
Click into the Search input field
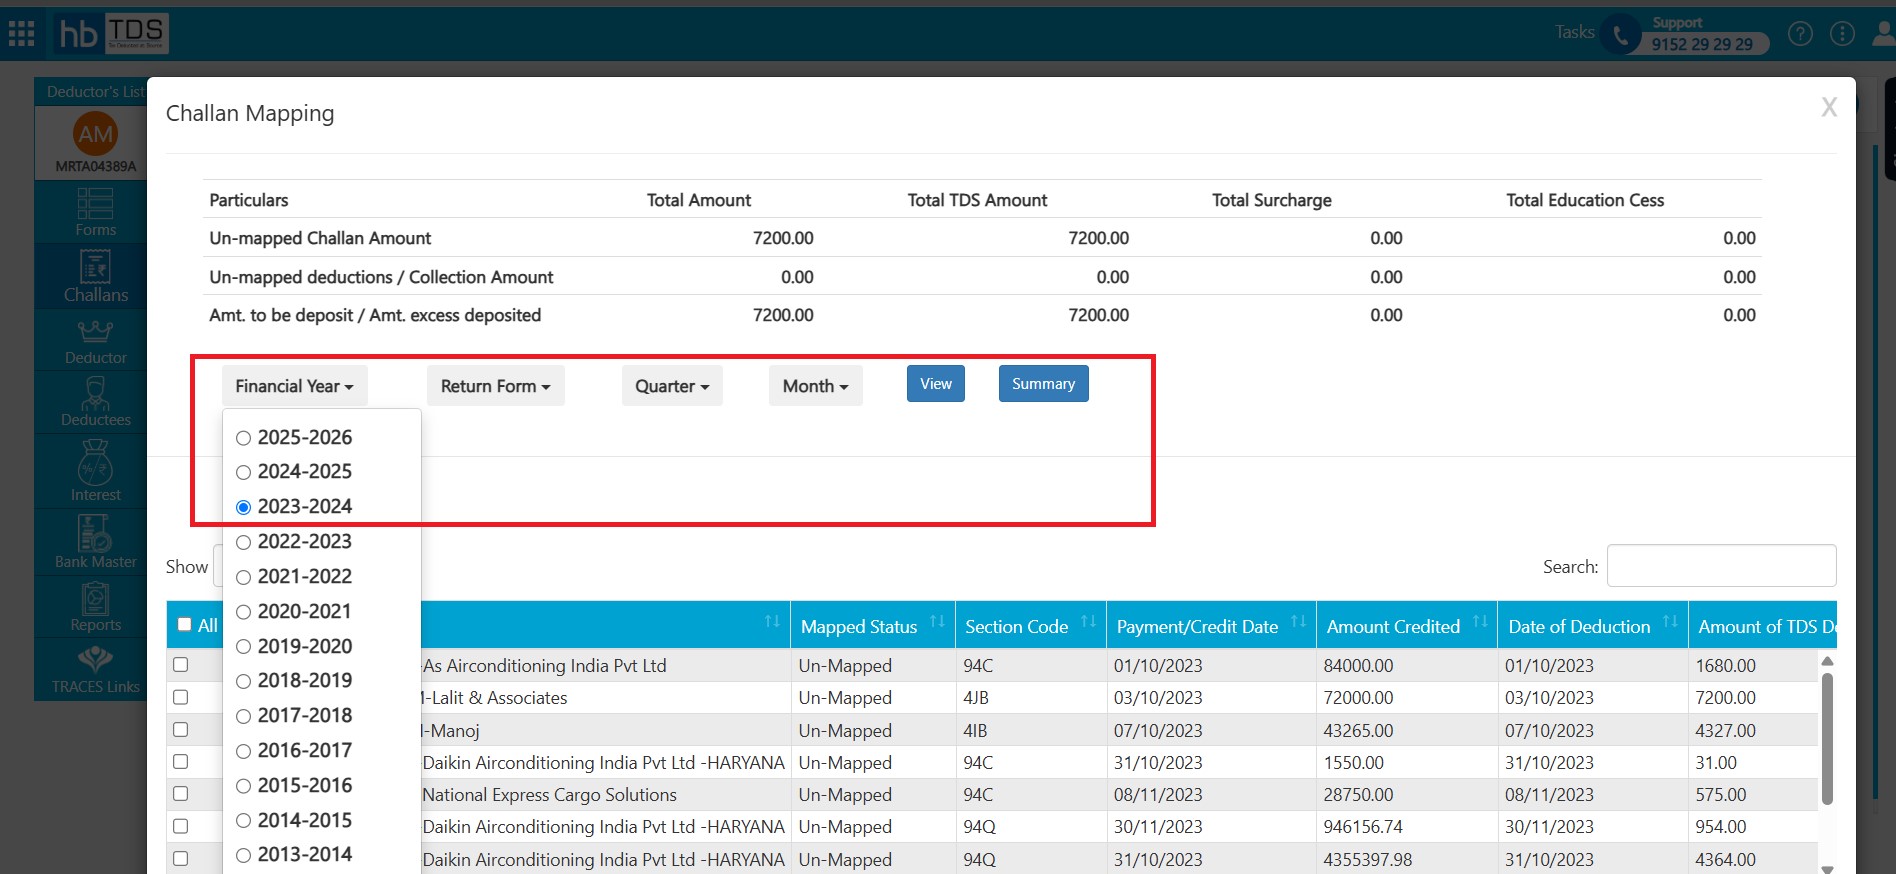(x=1720, y=566)
